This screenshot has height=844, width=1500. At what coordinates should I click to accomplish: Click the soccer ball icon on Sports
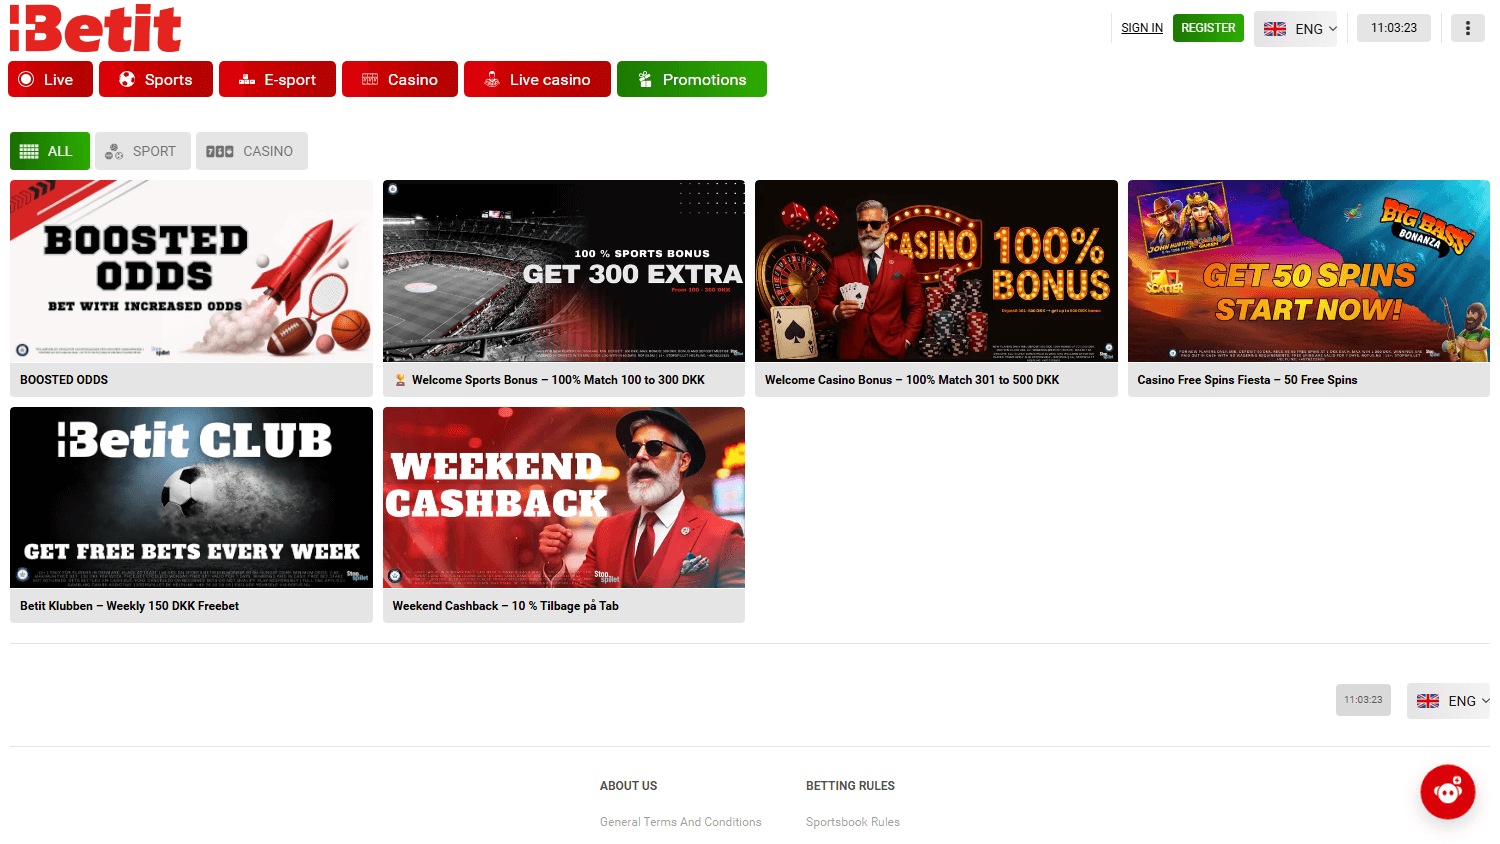(125, 79)
